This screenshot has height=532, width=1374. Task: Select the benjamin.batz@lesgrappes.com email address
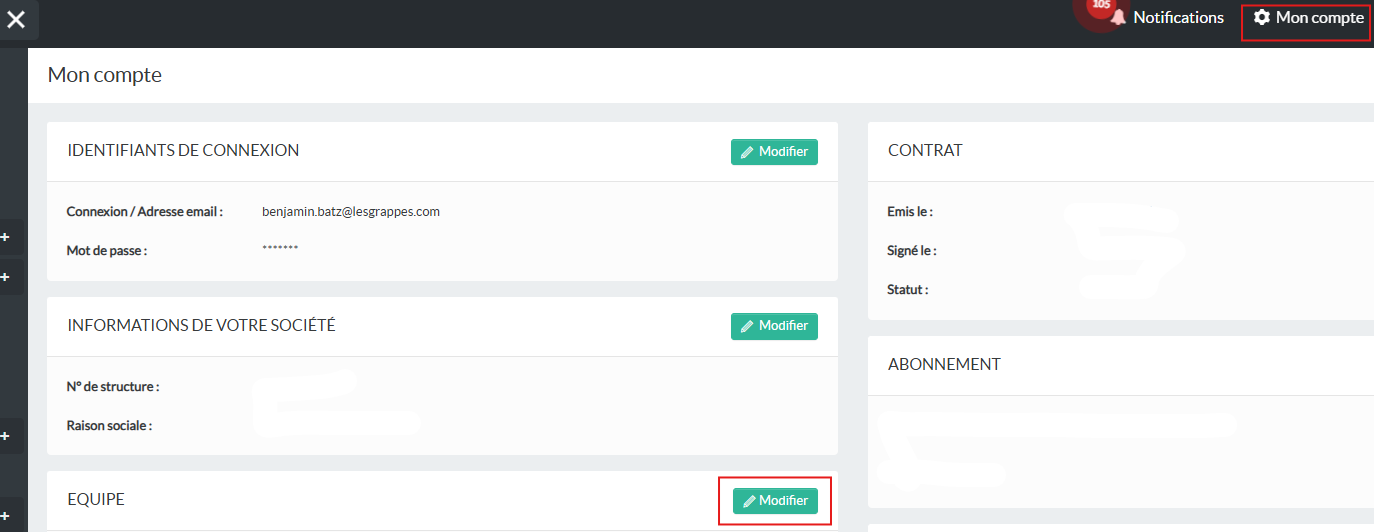pos(350,212)
